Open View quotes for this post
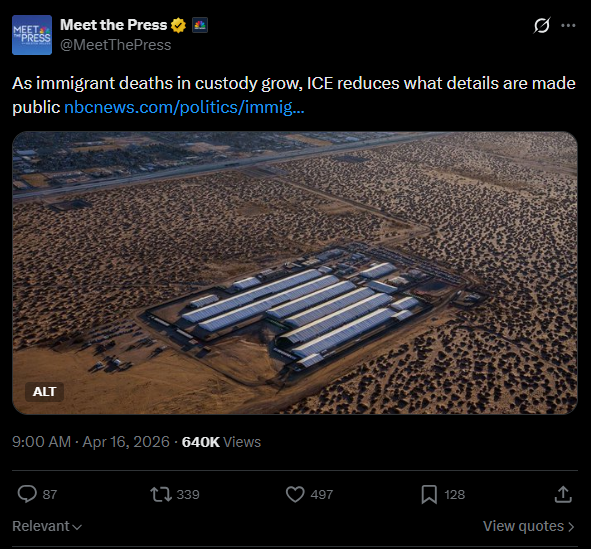The height and width of the screenshot is (549, 591). click(x=528, y=526)
